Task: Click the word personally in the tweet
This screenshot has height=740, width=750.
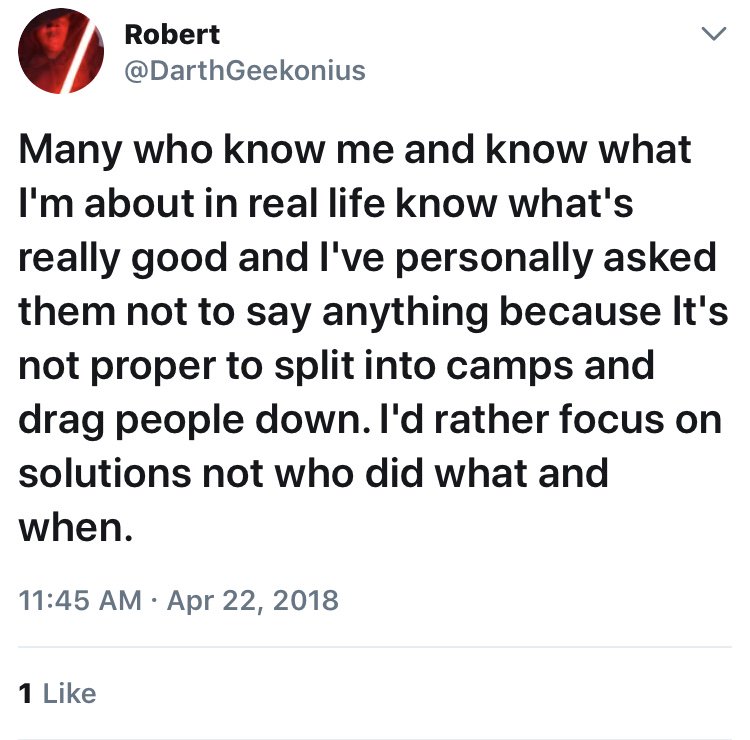Action: pyautogui.click(x=485, y=258)
